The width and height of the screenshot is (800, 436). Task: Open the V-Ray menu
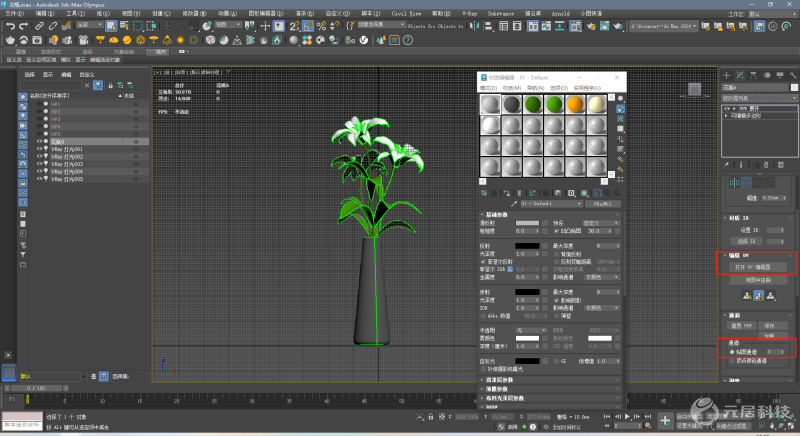(x=469, y=14)
